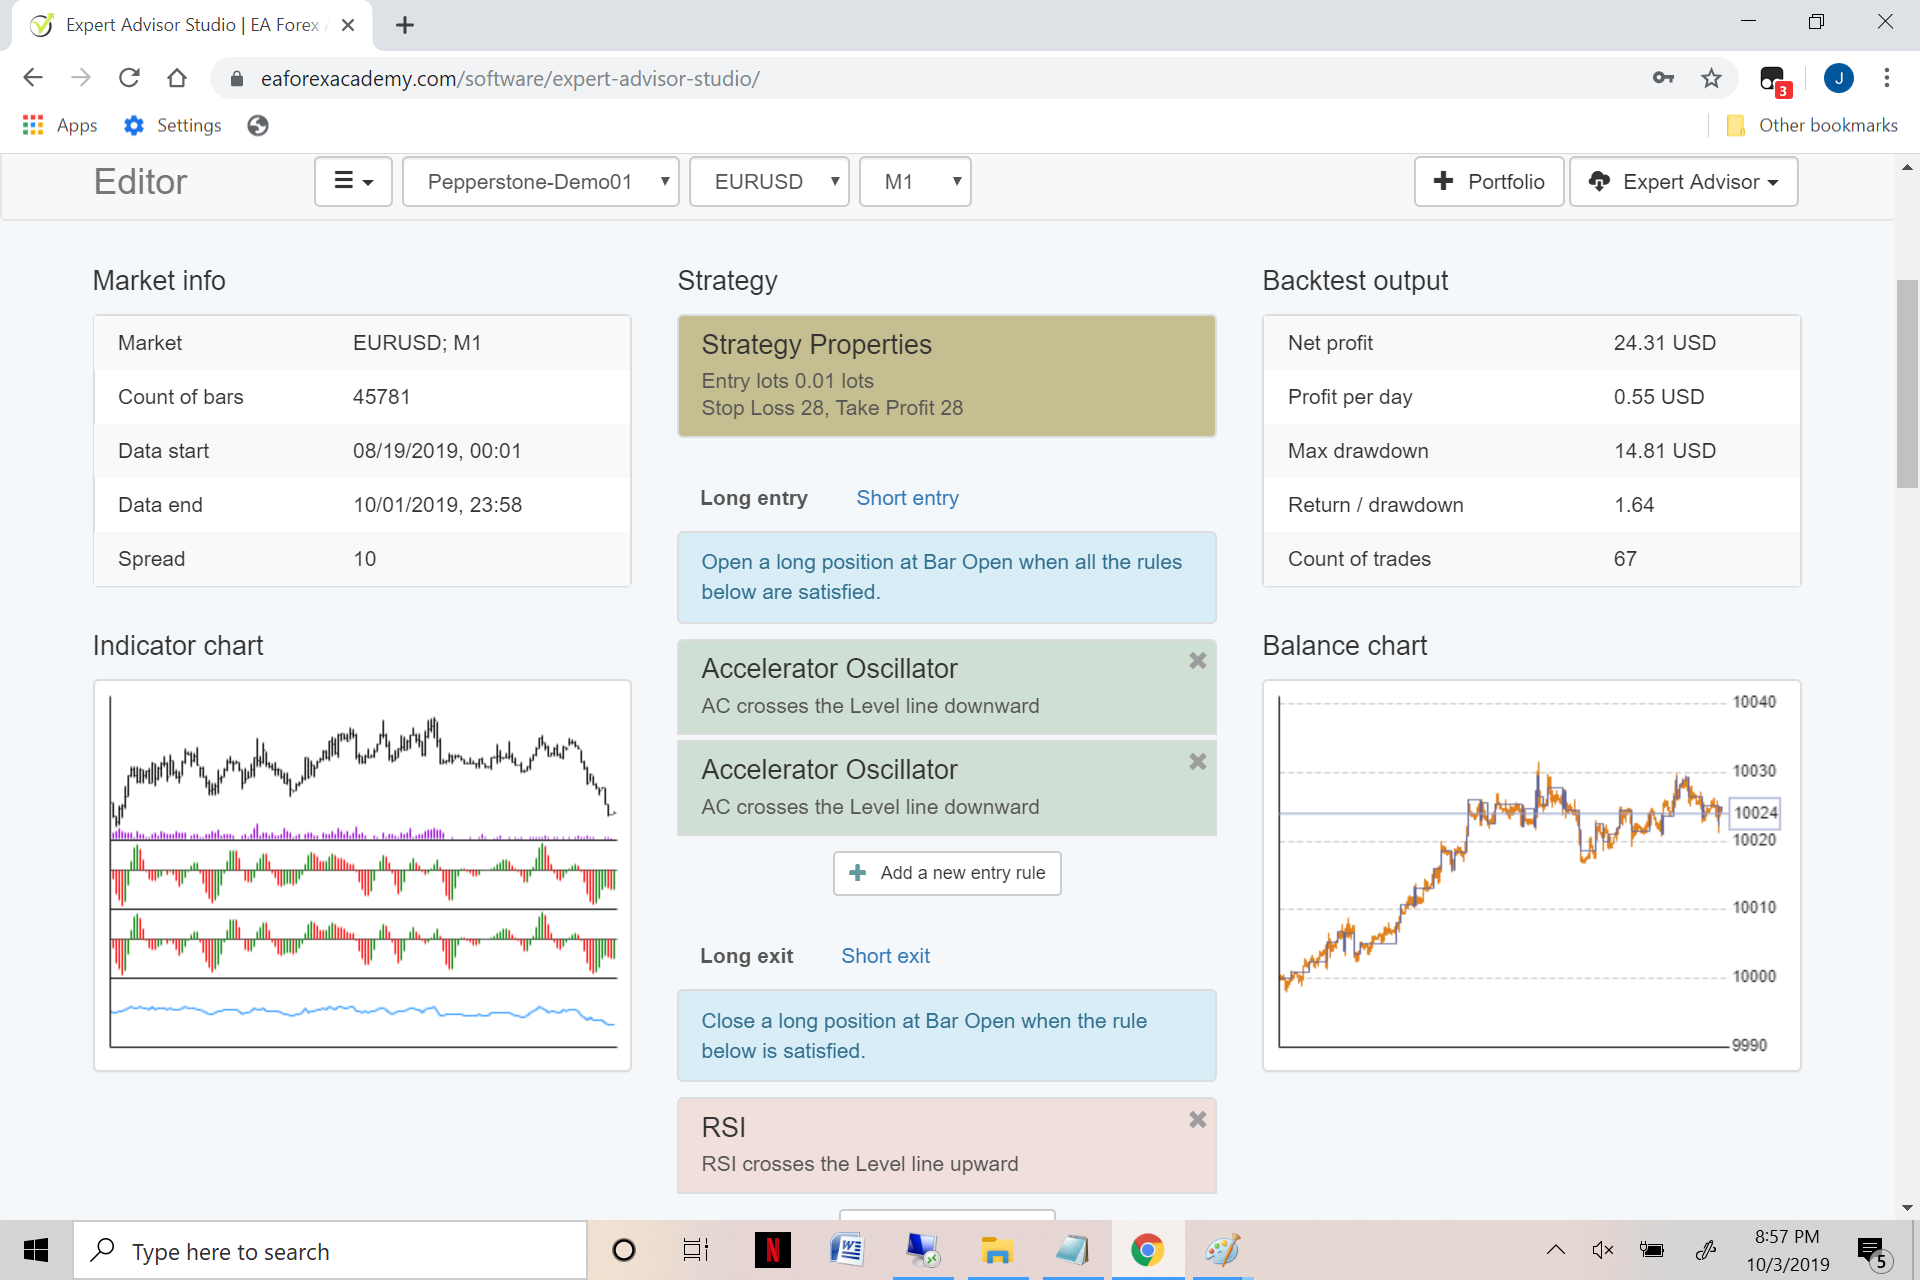Viewport: 1920px width, 1280px height.
Task: Open saved password key icon
Action: click(x=1663, y=78)
